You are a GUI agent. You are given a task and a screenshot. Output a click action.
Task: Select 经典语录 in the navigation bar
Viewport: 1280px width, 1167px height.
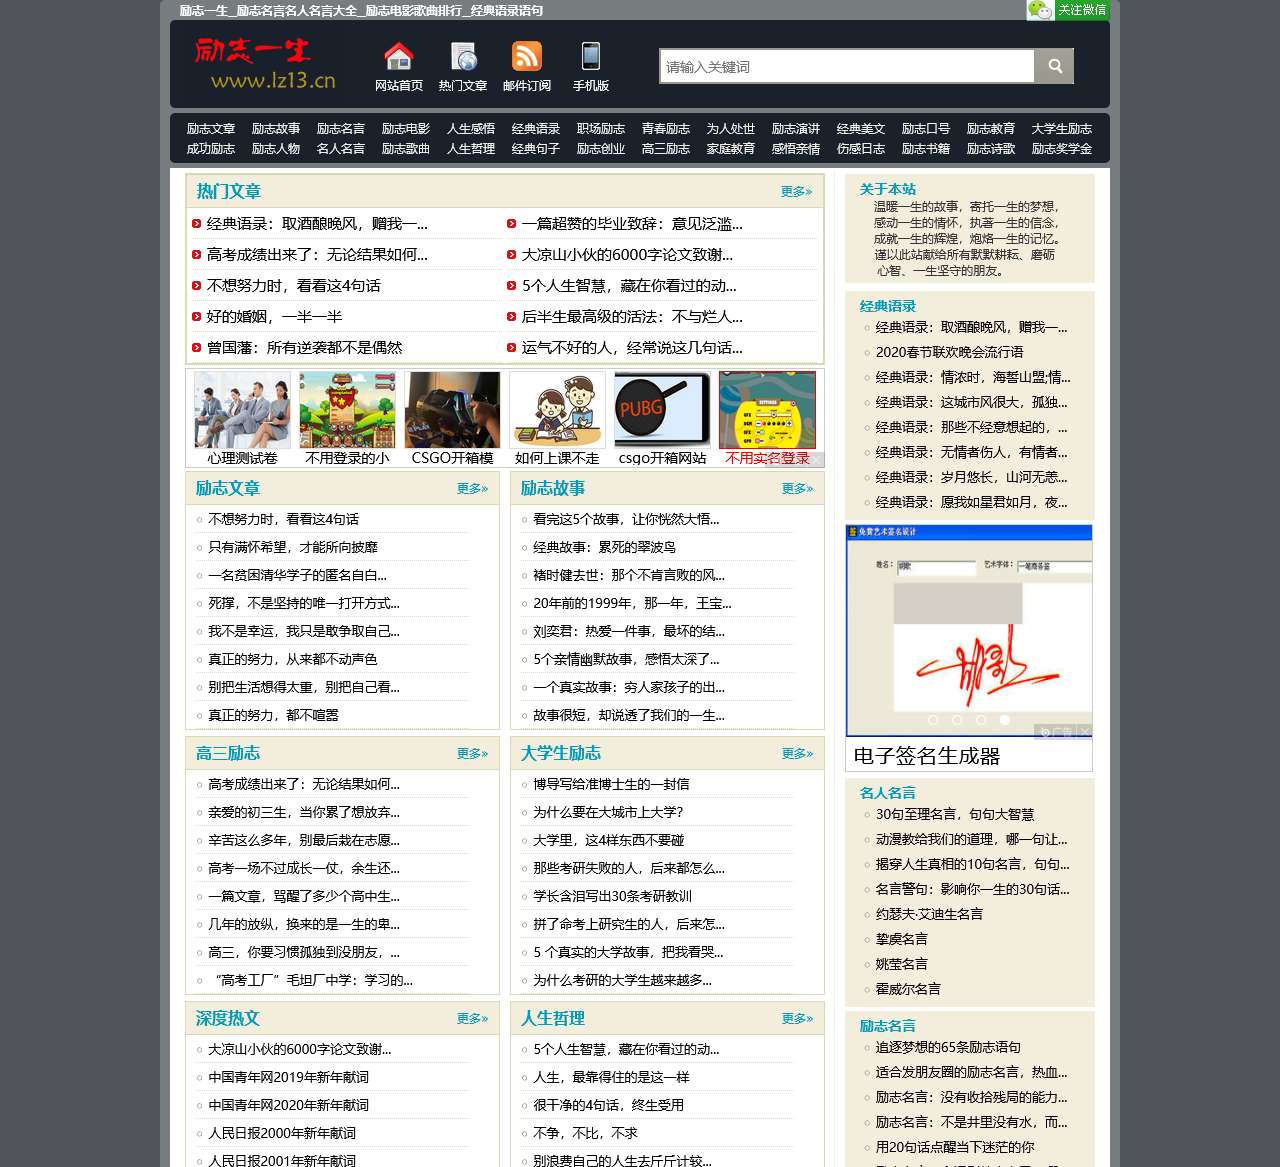(x=536, y=129)
